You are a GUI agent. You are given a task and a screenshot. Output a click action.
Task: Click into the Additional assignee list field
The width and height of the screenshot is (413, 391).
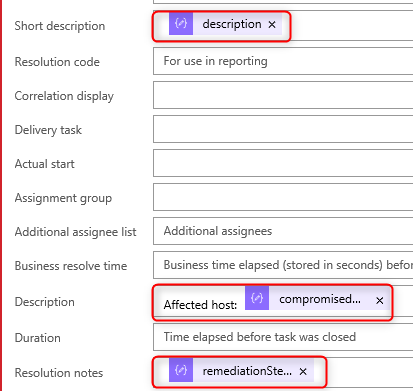point(283,231)
